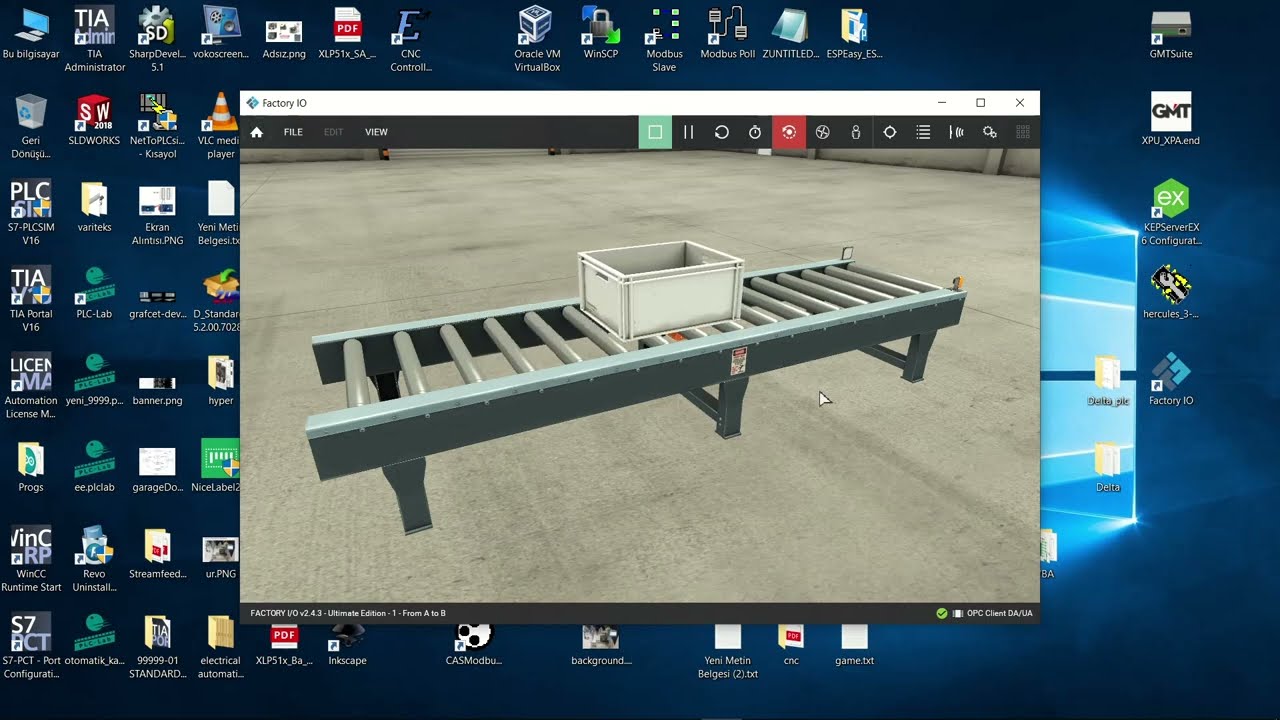Click the green connection check icon
Screen dimensions: 1280x720
pyautogui.click(x=942, y=613)
